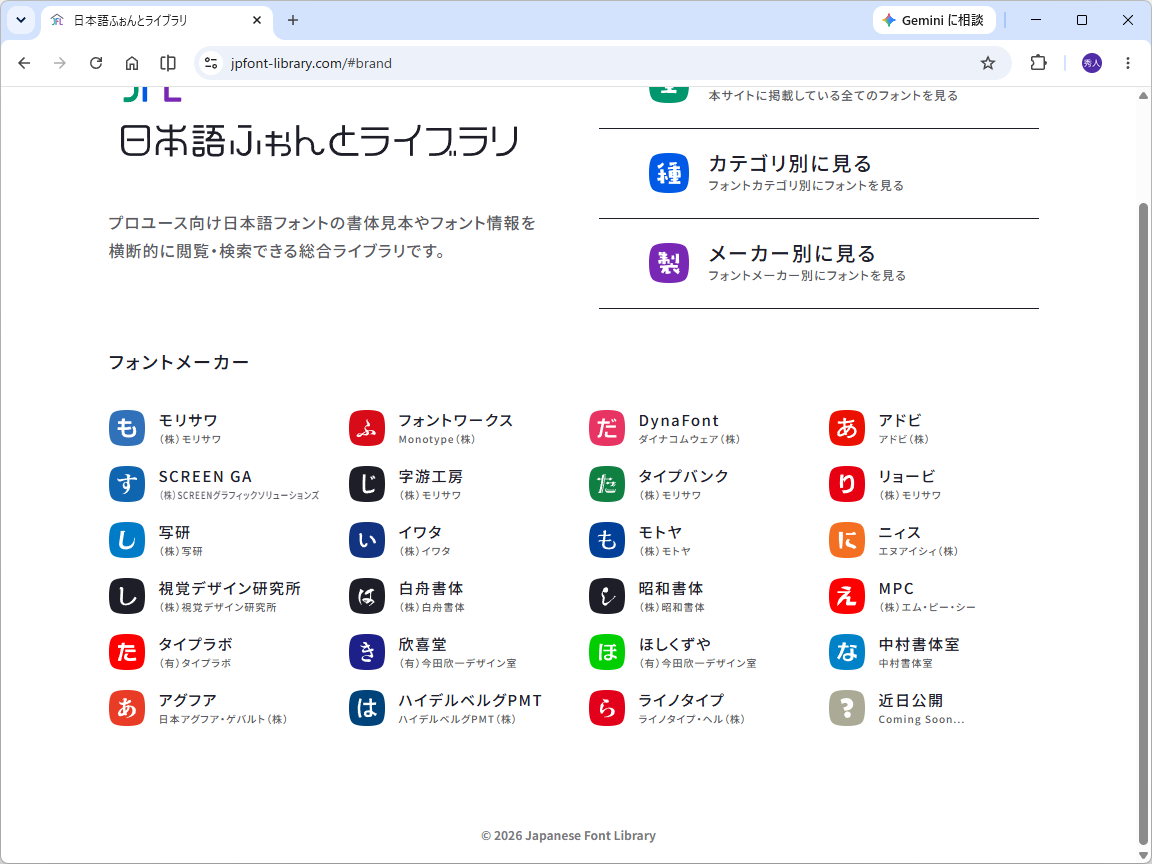Click the エヌアイシィ(株) subtitle
Image resolution: width=1152 pixels, height=864 pixels.
(x=918, y=551)
